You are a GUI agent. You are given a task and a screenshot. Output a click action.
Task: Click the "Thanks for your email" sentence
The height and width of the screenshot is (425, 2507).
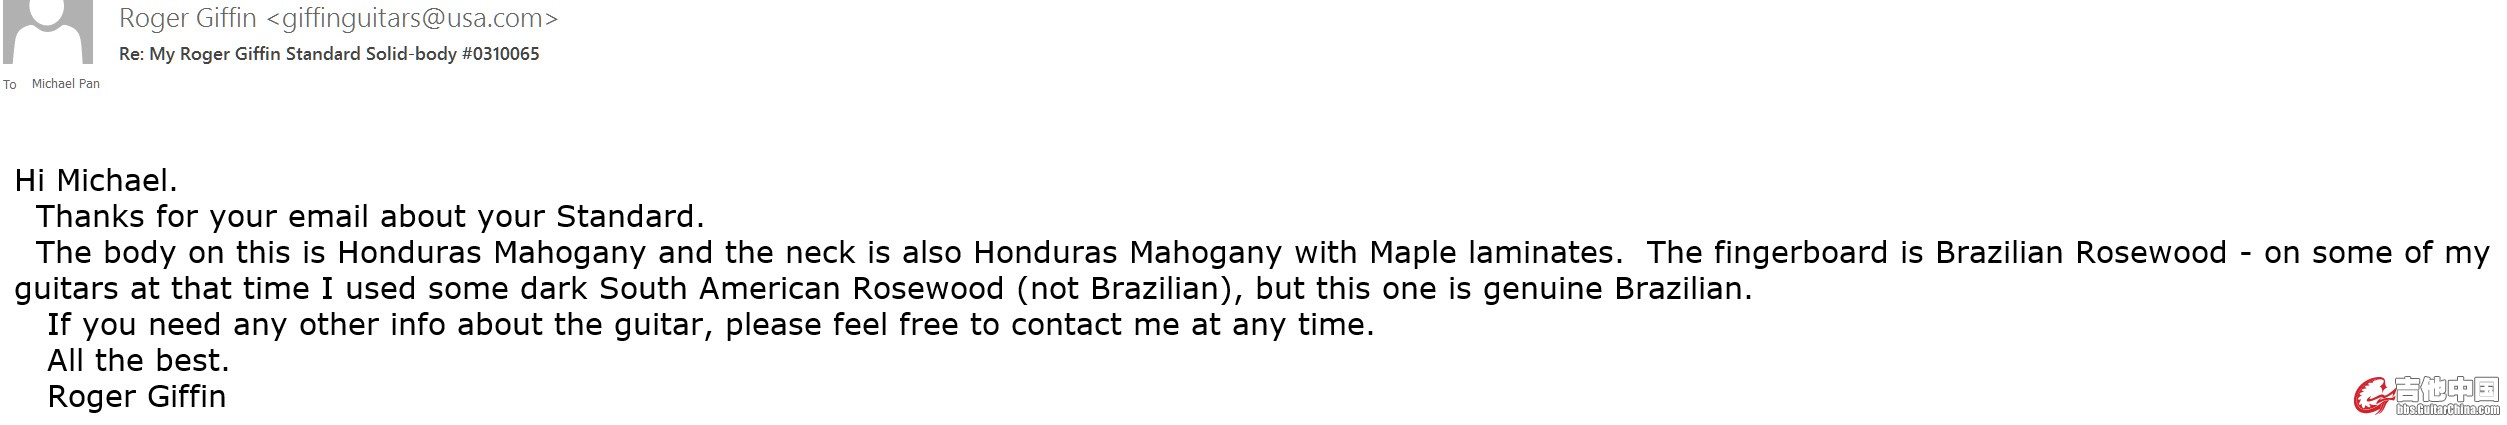(x=371, y=217)
